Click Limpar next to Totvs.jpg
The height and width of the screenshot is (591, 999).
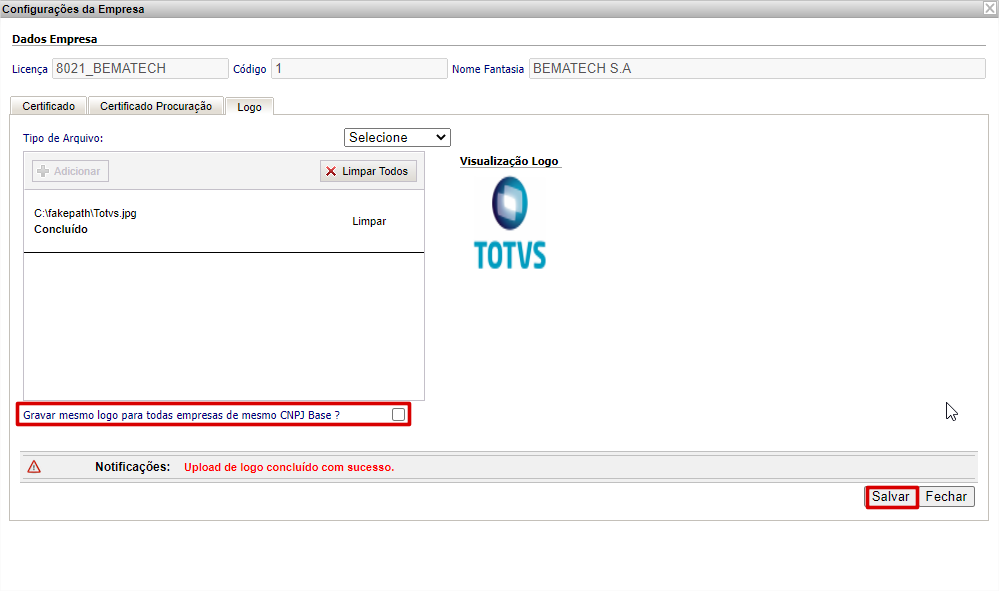[369, 221]
